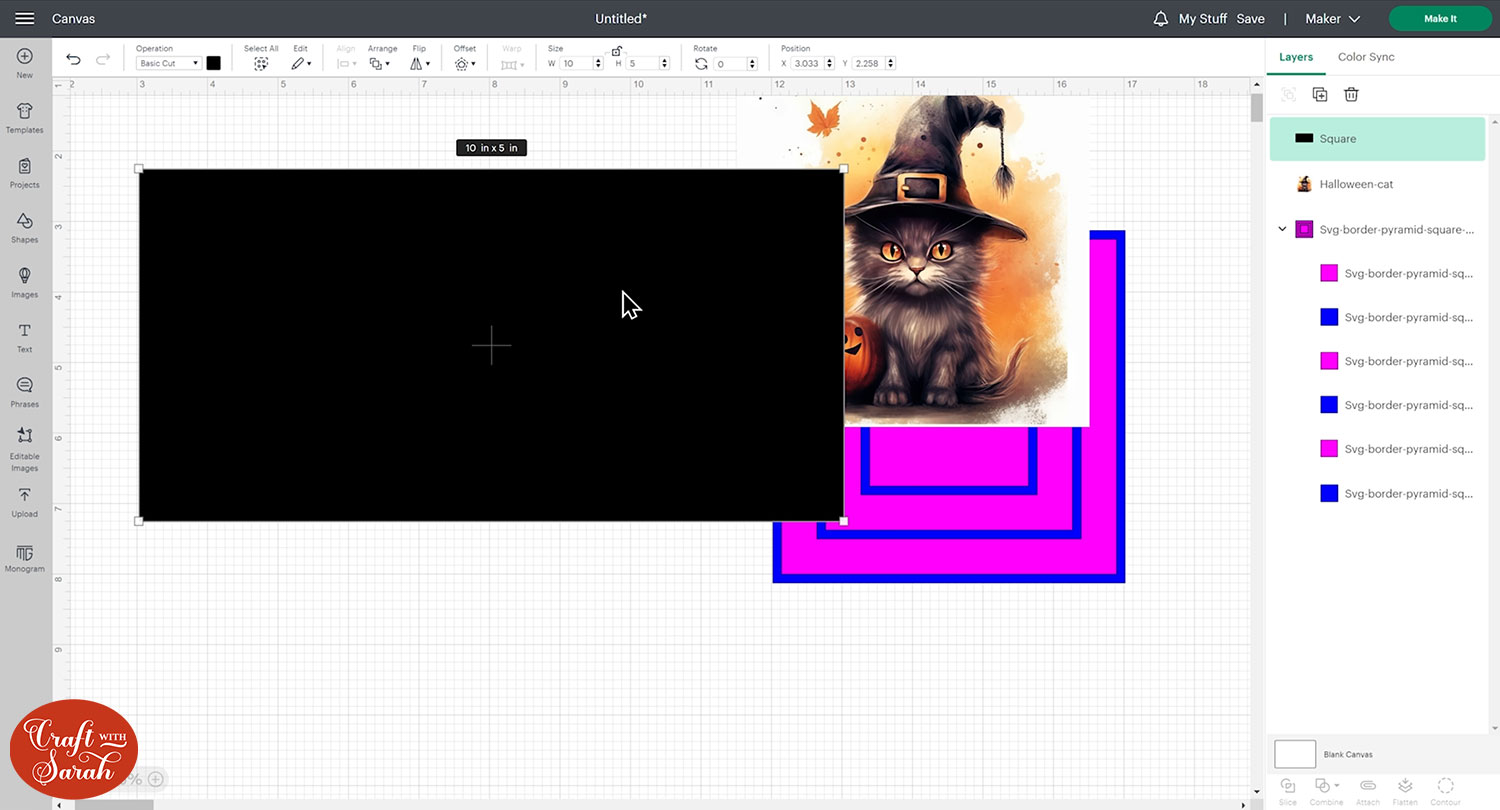
Task: Click the Rotate stepper arrows
Action: click(x=752, y=64)
